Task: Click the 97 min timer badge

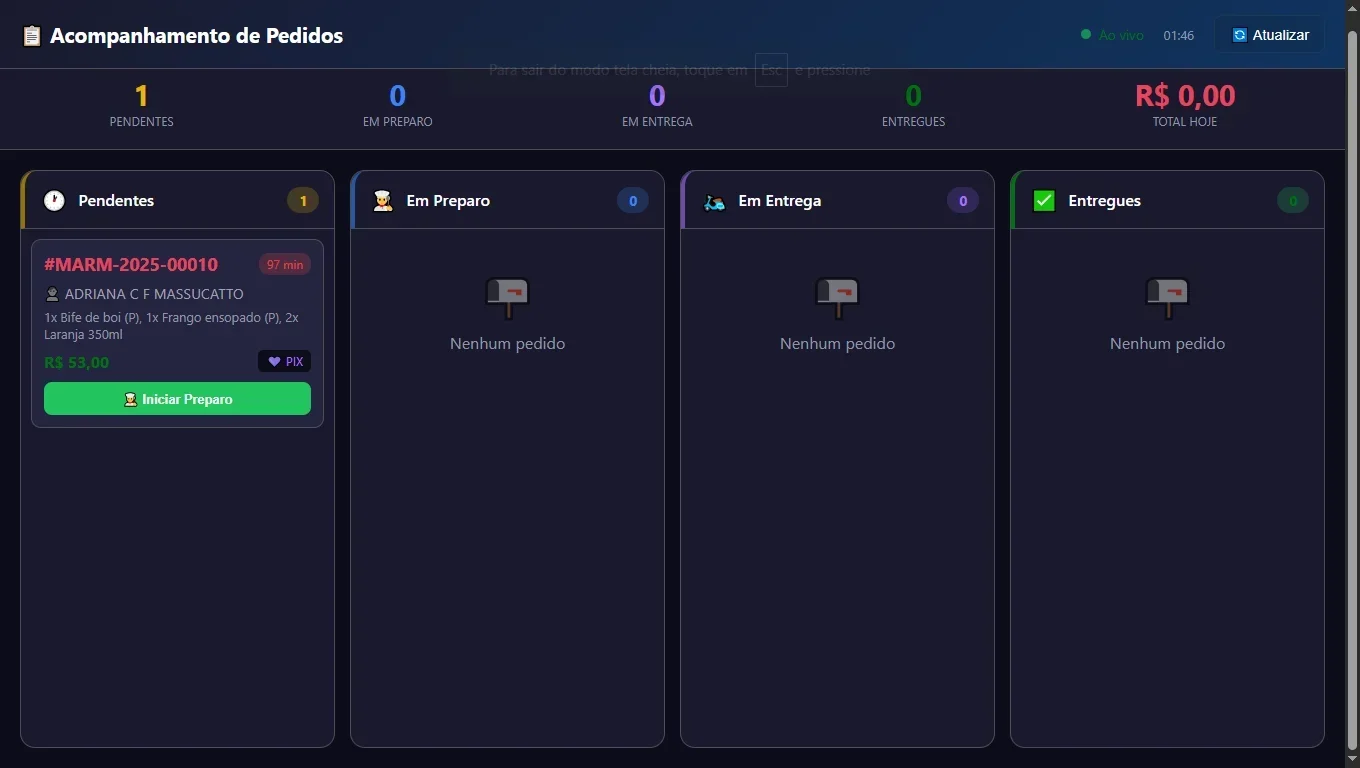Action: (284, 264)
